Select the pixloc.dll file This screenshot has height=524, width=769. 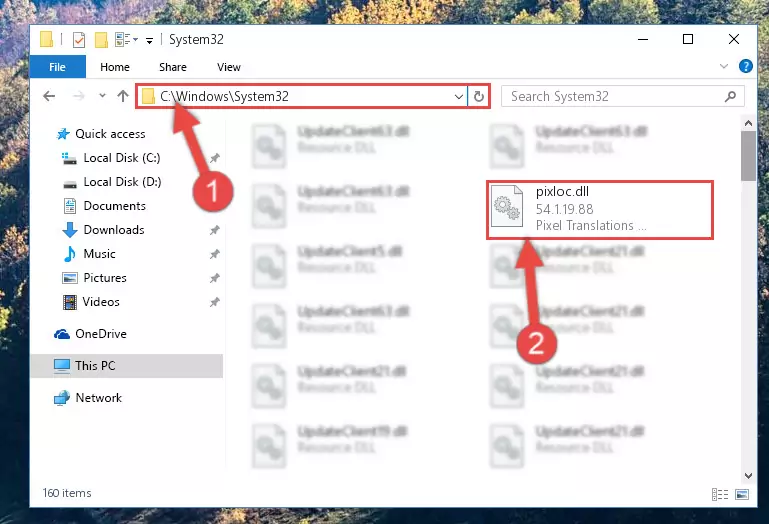[599, 210]
